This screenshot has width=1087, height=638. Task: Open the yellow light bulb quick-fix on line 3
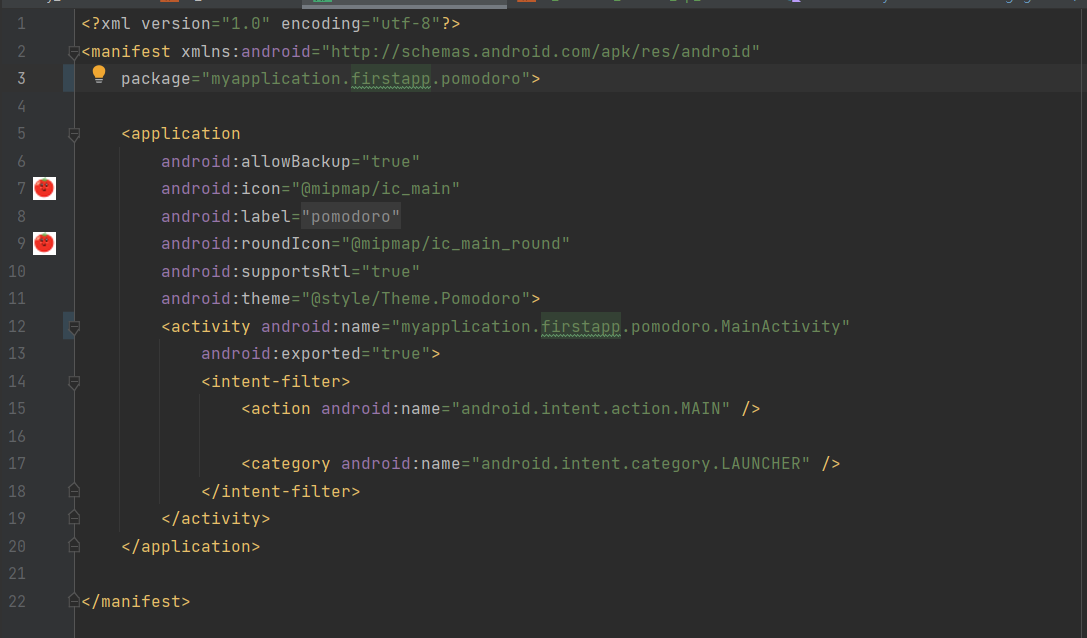pyautogui.click(x=99, y=74)
